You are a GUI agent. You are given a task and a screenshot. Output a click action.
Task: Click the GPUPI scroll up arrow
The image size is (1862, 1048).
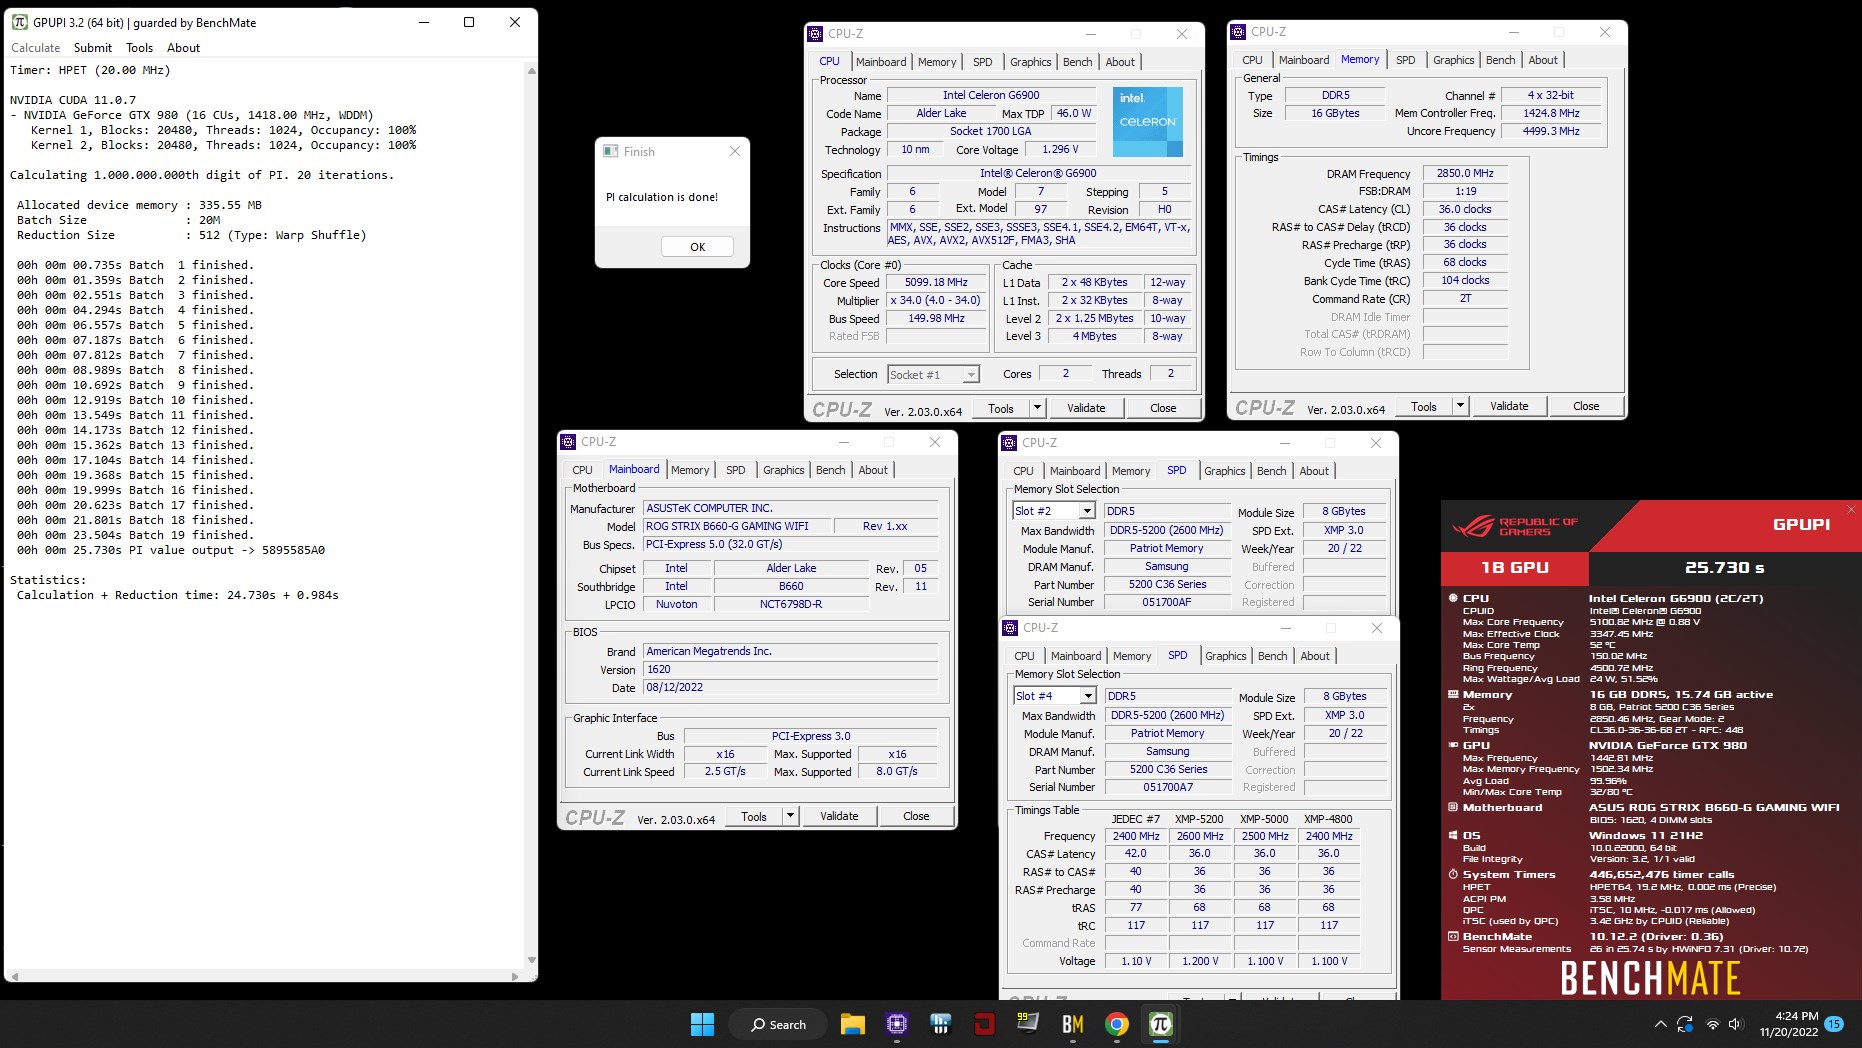pyautogui.click(x=531, y=70)
